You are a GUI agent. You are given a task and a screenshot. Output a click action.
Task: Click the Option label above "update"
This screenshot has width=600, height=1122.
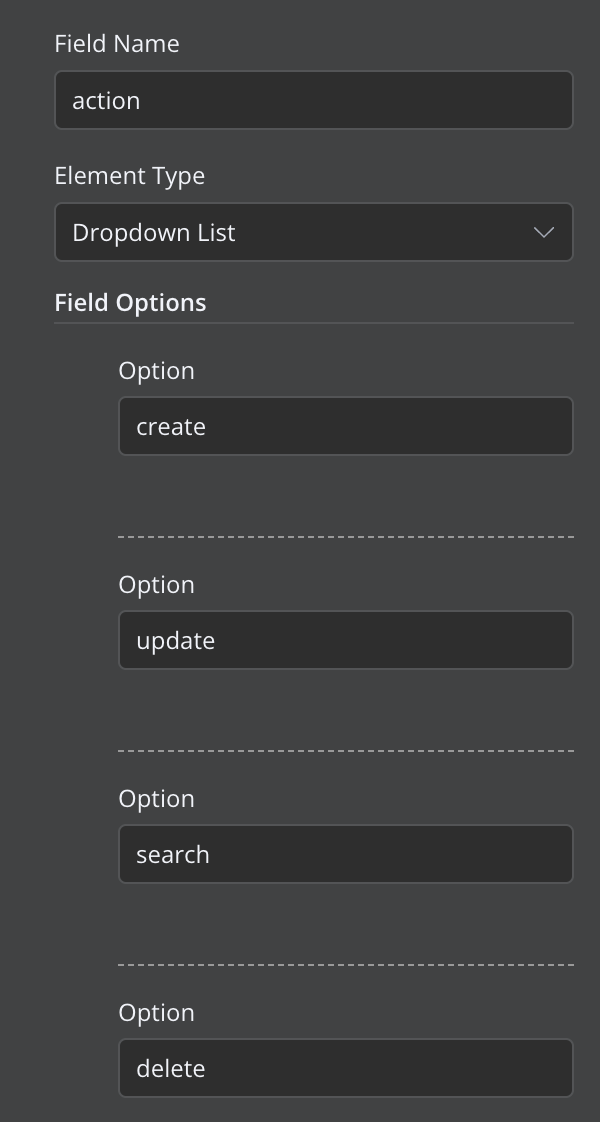click(x=156, y=585)
